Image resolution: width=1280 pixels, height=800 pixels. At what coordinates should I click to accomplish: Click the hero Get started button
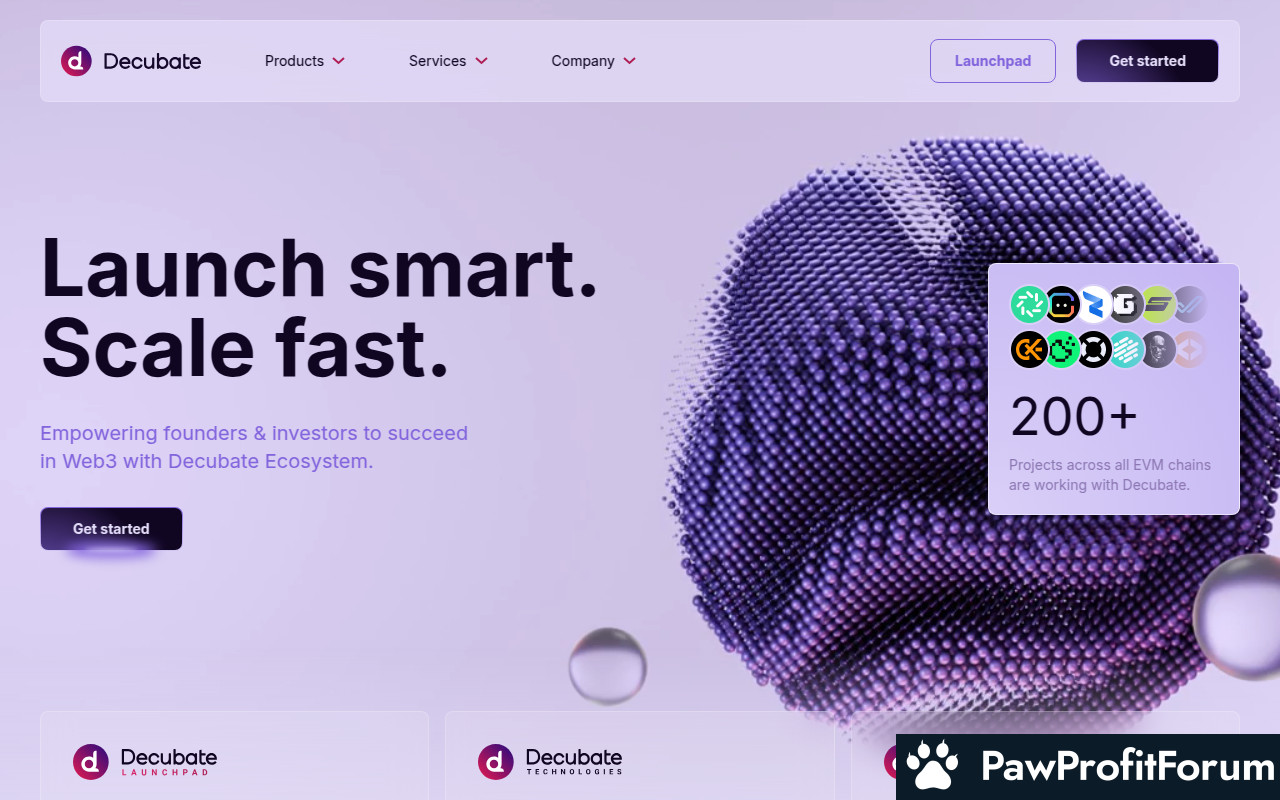pos(111,528)
